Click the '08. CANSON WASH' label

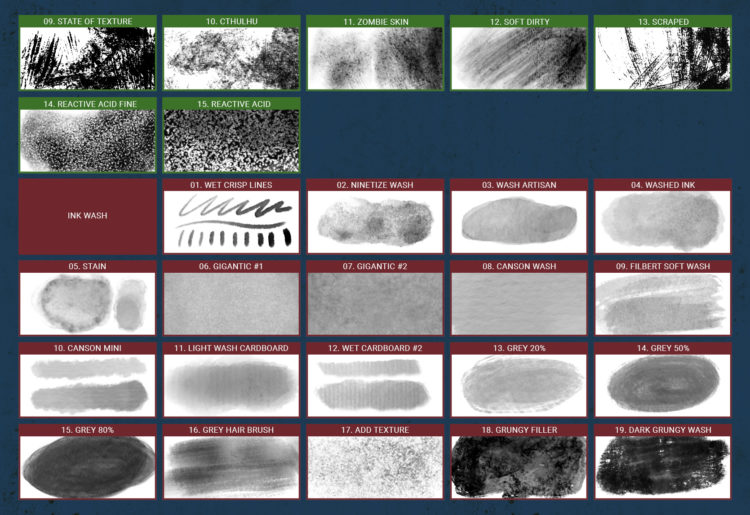coord(519,266)
